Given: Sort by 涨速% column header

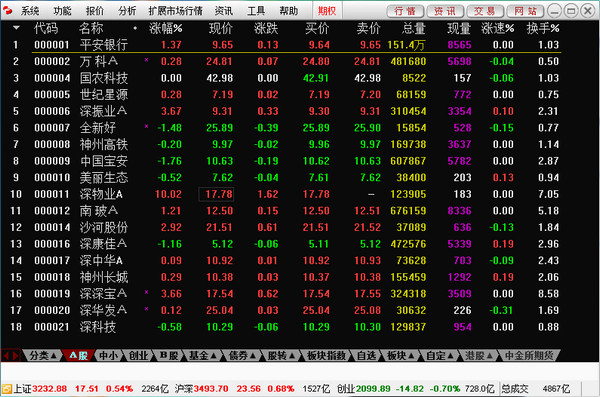Looking at the screenshot, I should pos(497,28).
